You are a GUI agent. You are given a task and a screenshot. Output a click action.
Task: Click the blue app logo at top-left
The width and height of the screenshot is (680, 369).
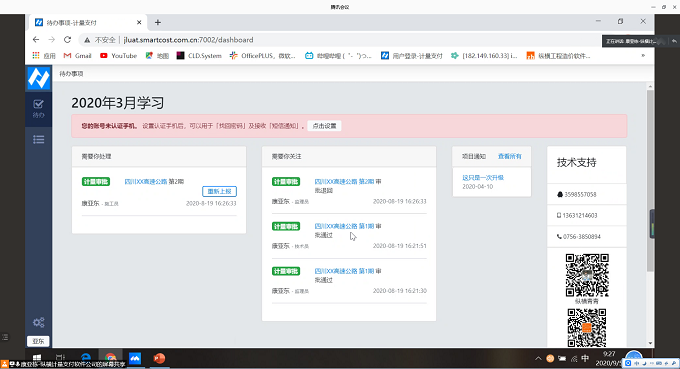pos(39,78)
